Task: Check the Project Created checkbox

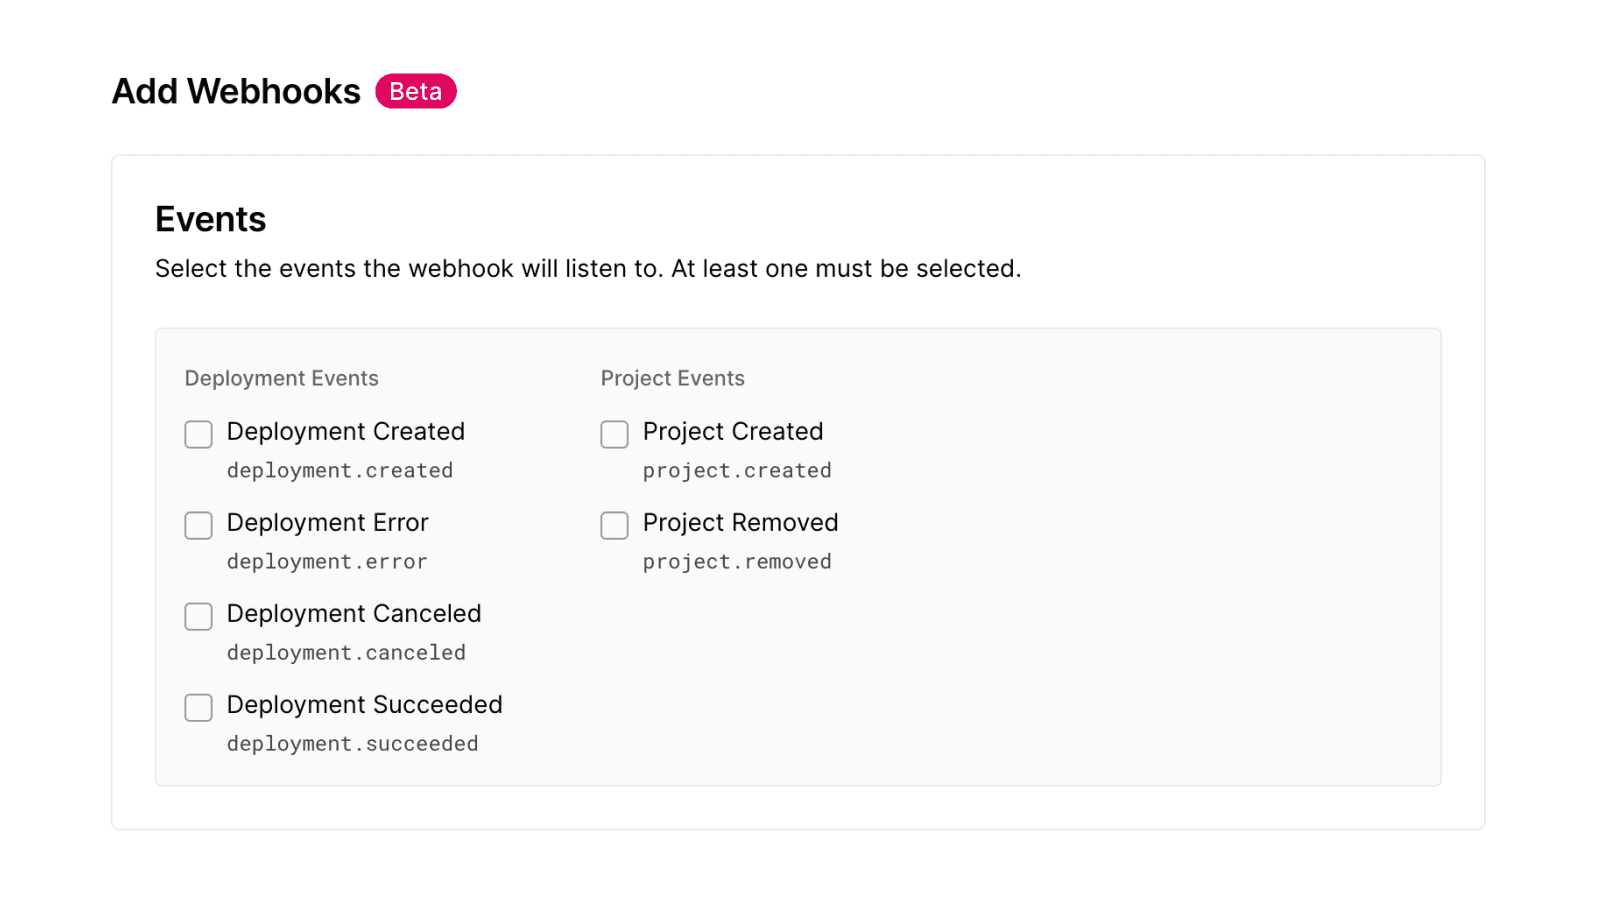Action: [x=614, y=434]
